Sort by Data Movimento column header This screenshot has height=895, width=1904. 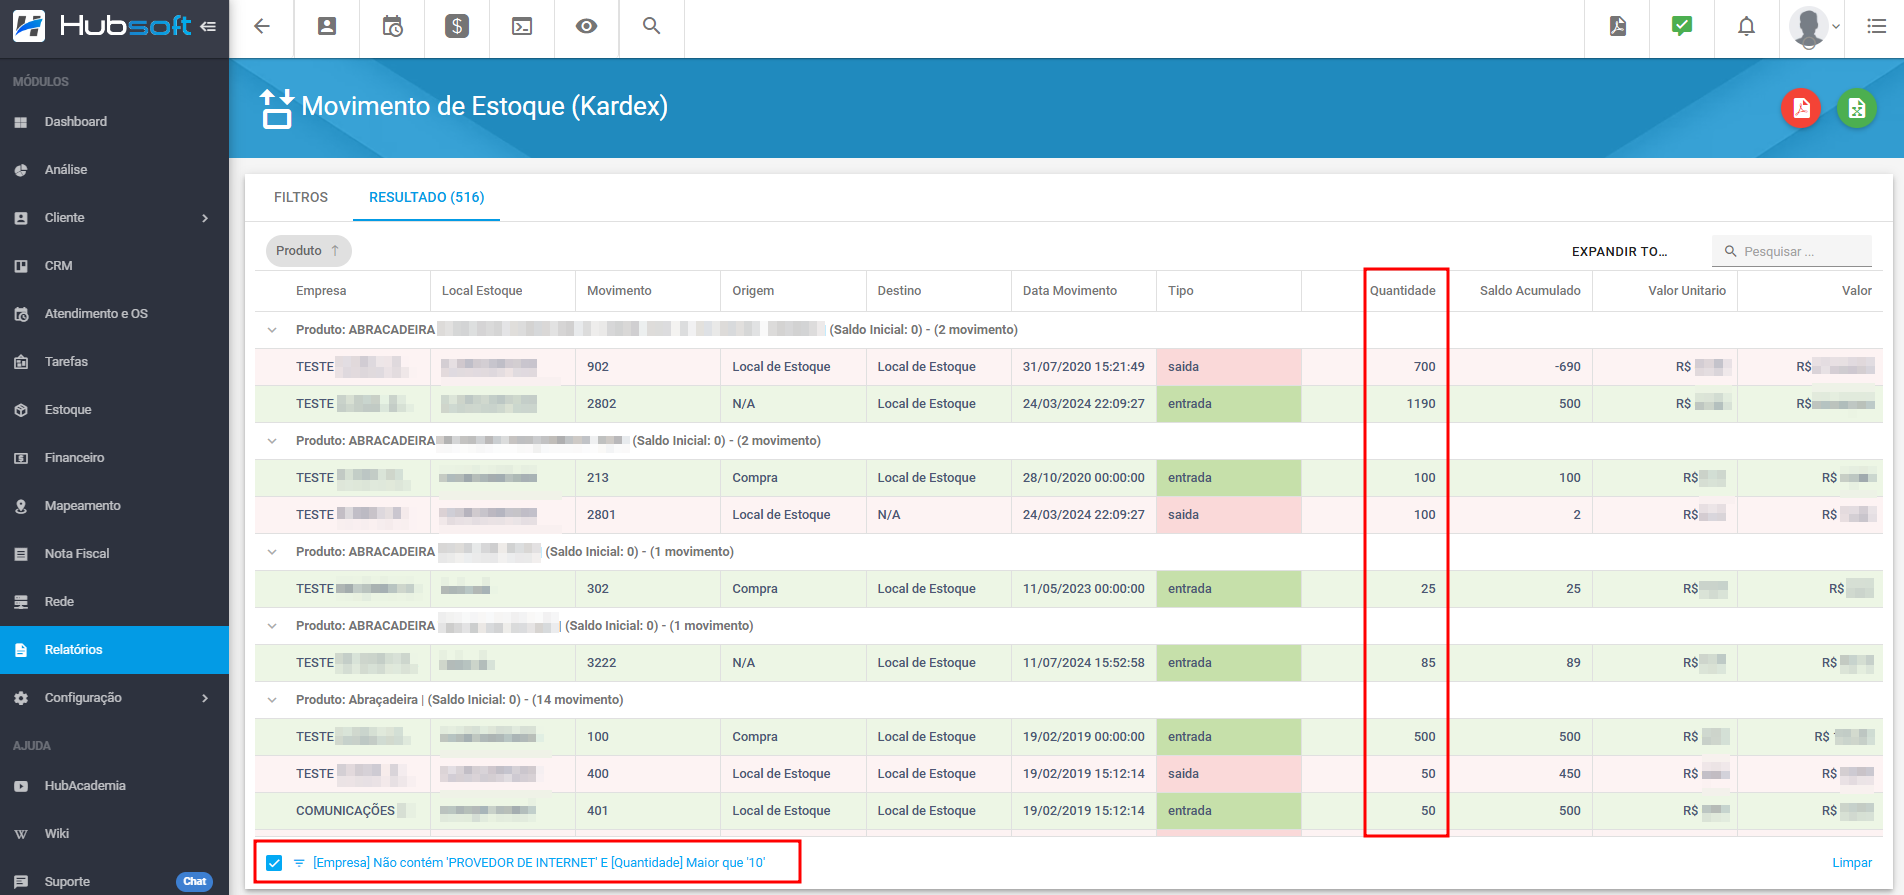point(1070,291)
